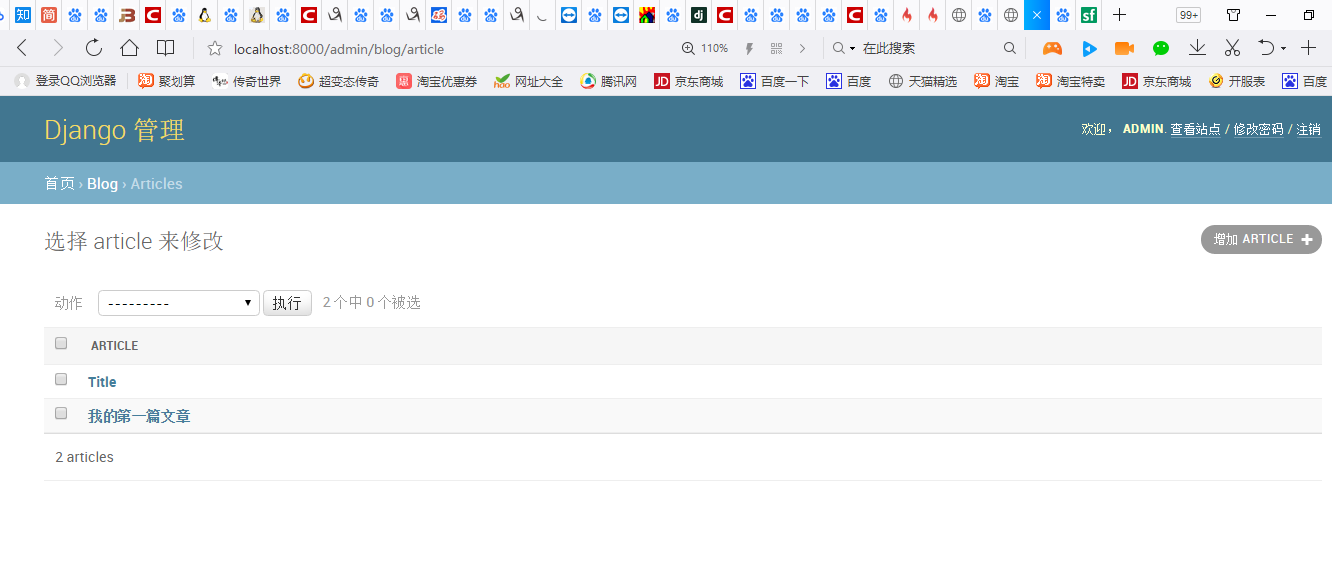Tick the select-all checkbox in ARTICLE header

(x=61, y=343)
